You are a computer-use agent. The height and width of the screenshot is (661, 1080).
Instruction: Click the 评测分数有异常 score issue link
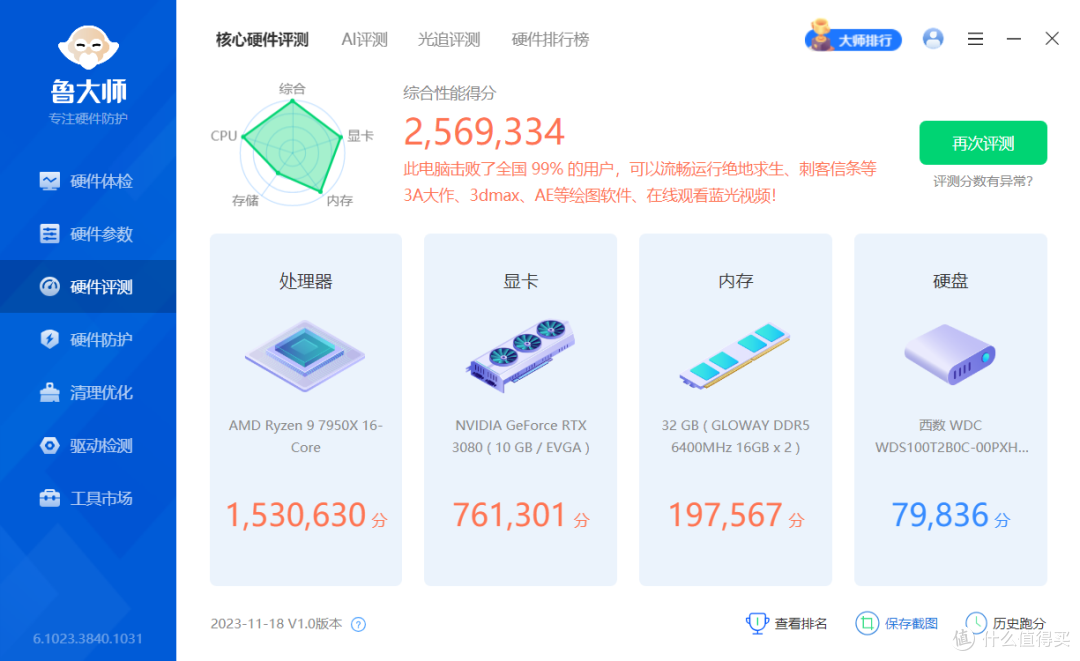click(x=982, y=181)
